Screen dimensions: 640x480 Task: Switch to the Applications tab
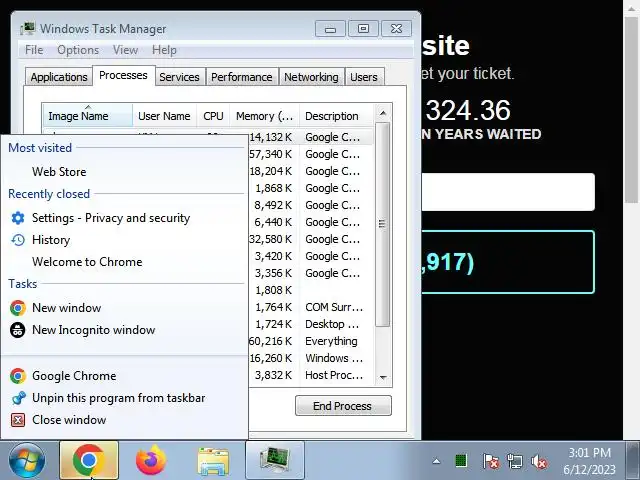coord(59,77)
